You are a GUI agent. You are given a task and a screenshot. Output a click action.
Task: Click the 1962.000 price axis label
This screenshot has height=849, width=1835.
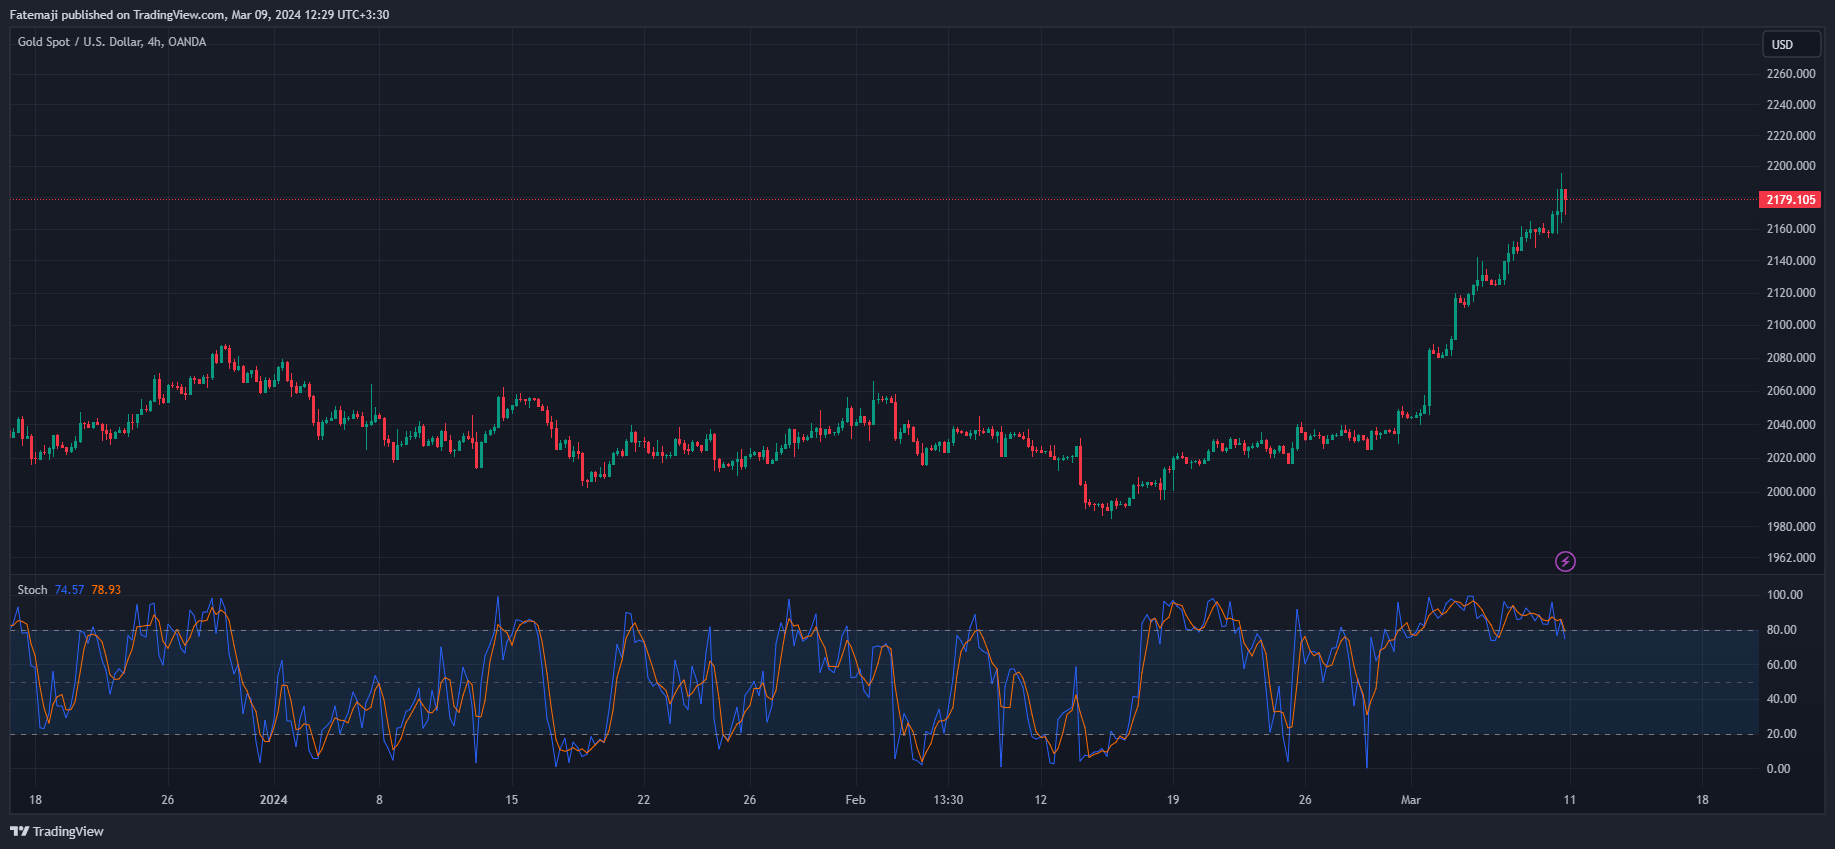click(x=1791, y=558)
